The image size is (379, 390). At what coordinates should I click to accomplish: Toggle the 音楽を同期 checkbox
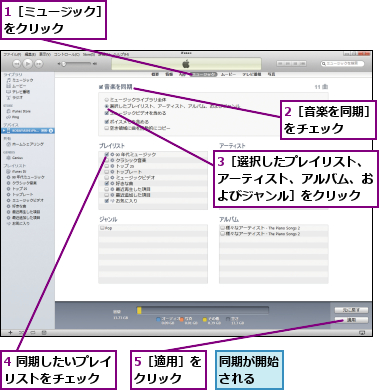click(x=101, y=87)
